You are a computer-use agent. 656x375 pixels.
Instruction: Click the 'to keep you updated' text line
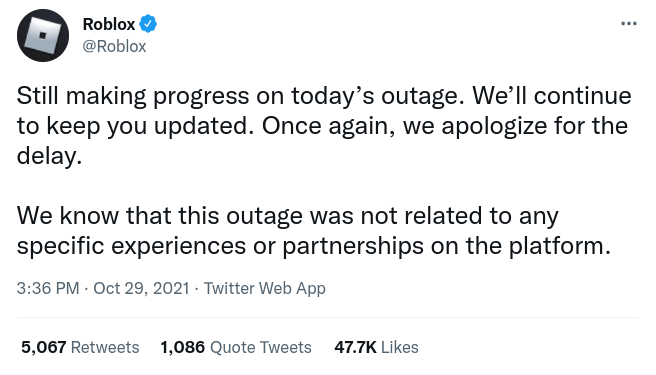tap(322, 126)
